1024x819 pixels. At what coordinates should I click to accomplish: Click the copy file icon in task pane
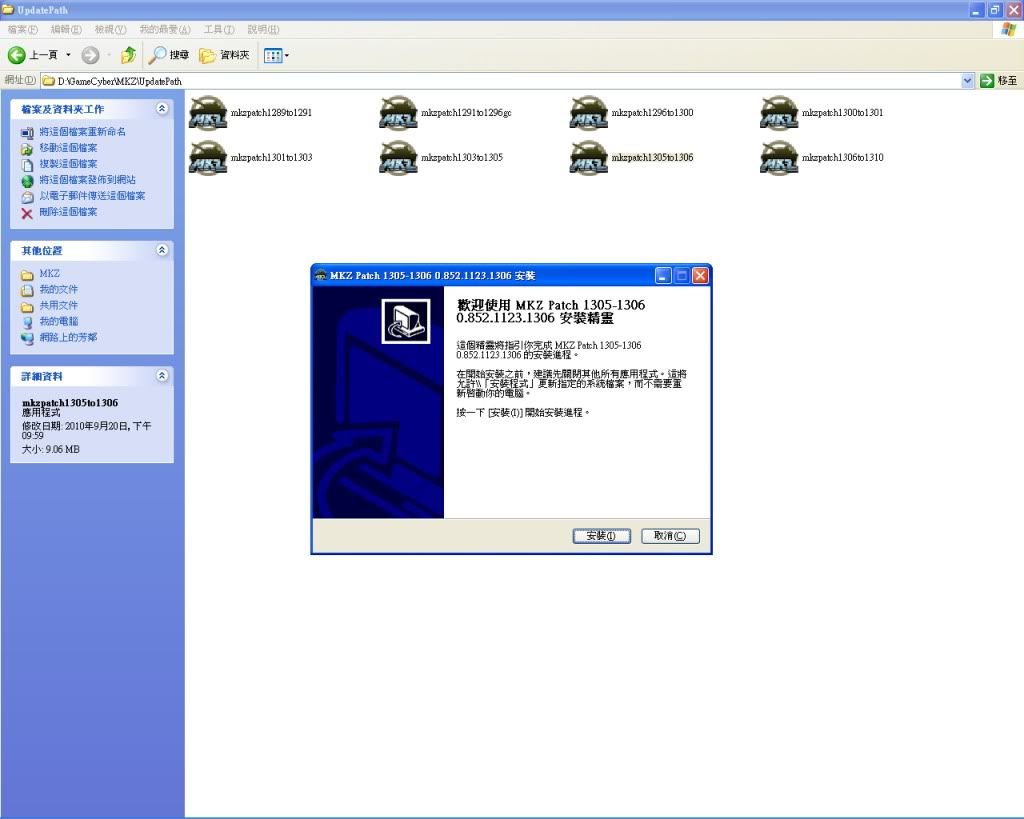(x=27, y=165)
